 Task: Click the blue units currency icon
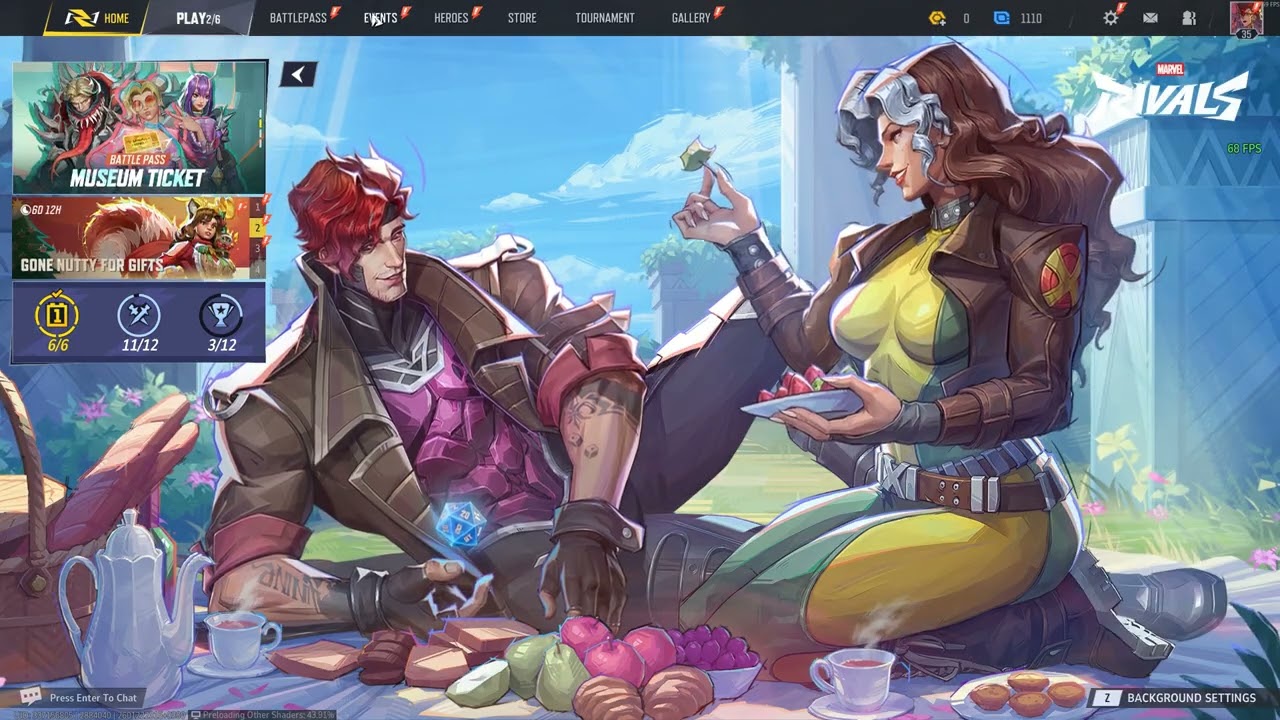click(1002, 18)
